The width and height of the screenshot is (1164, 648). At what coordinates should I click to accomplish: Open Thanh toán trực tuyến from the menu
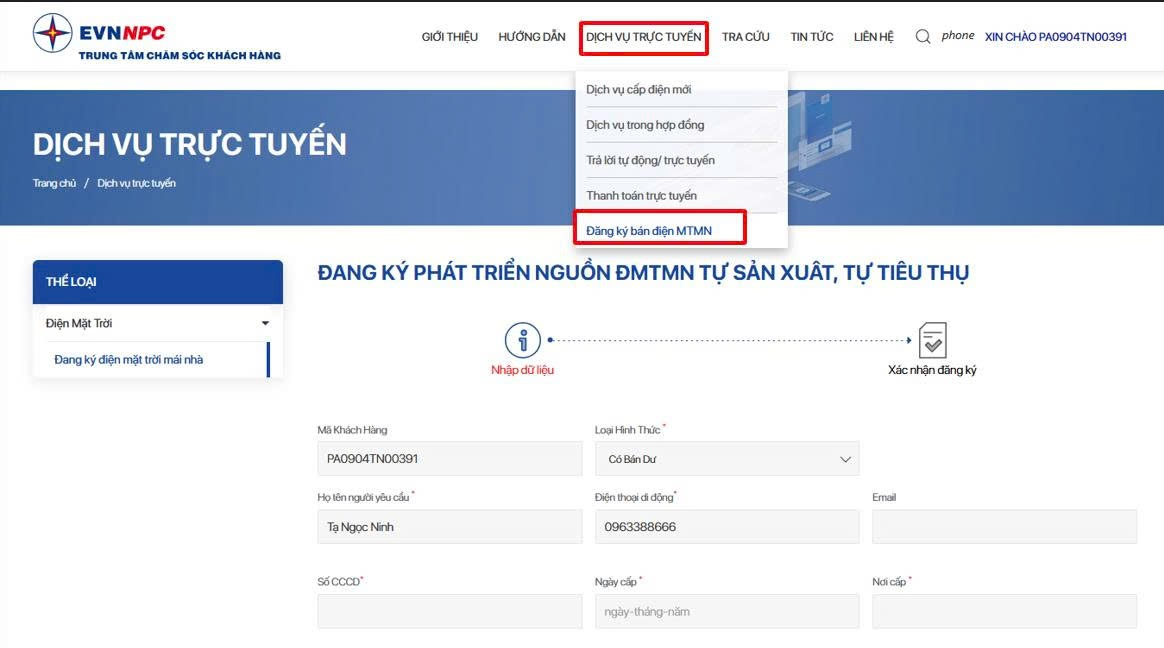(640, 194)
